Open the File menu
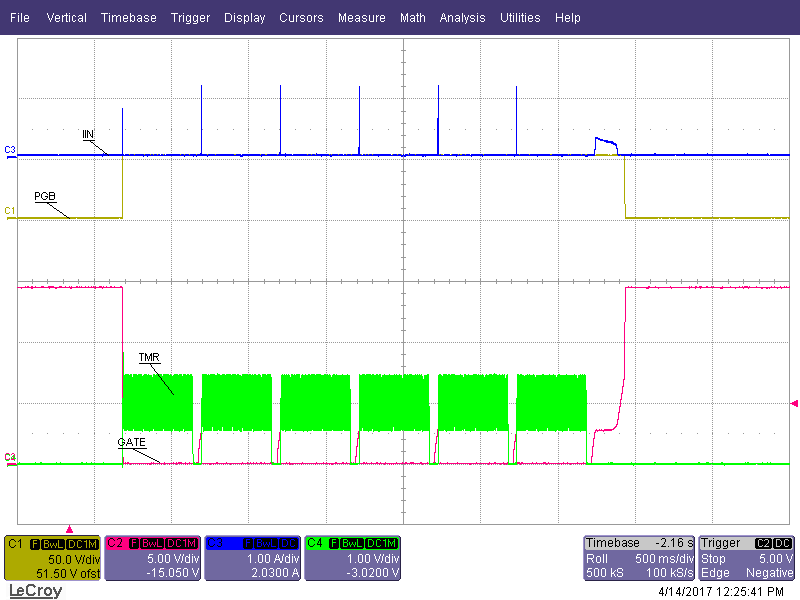The height and width of the screenshot is (600, 800). [20, 18]
